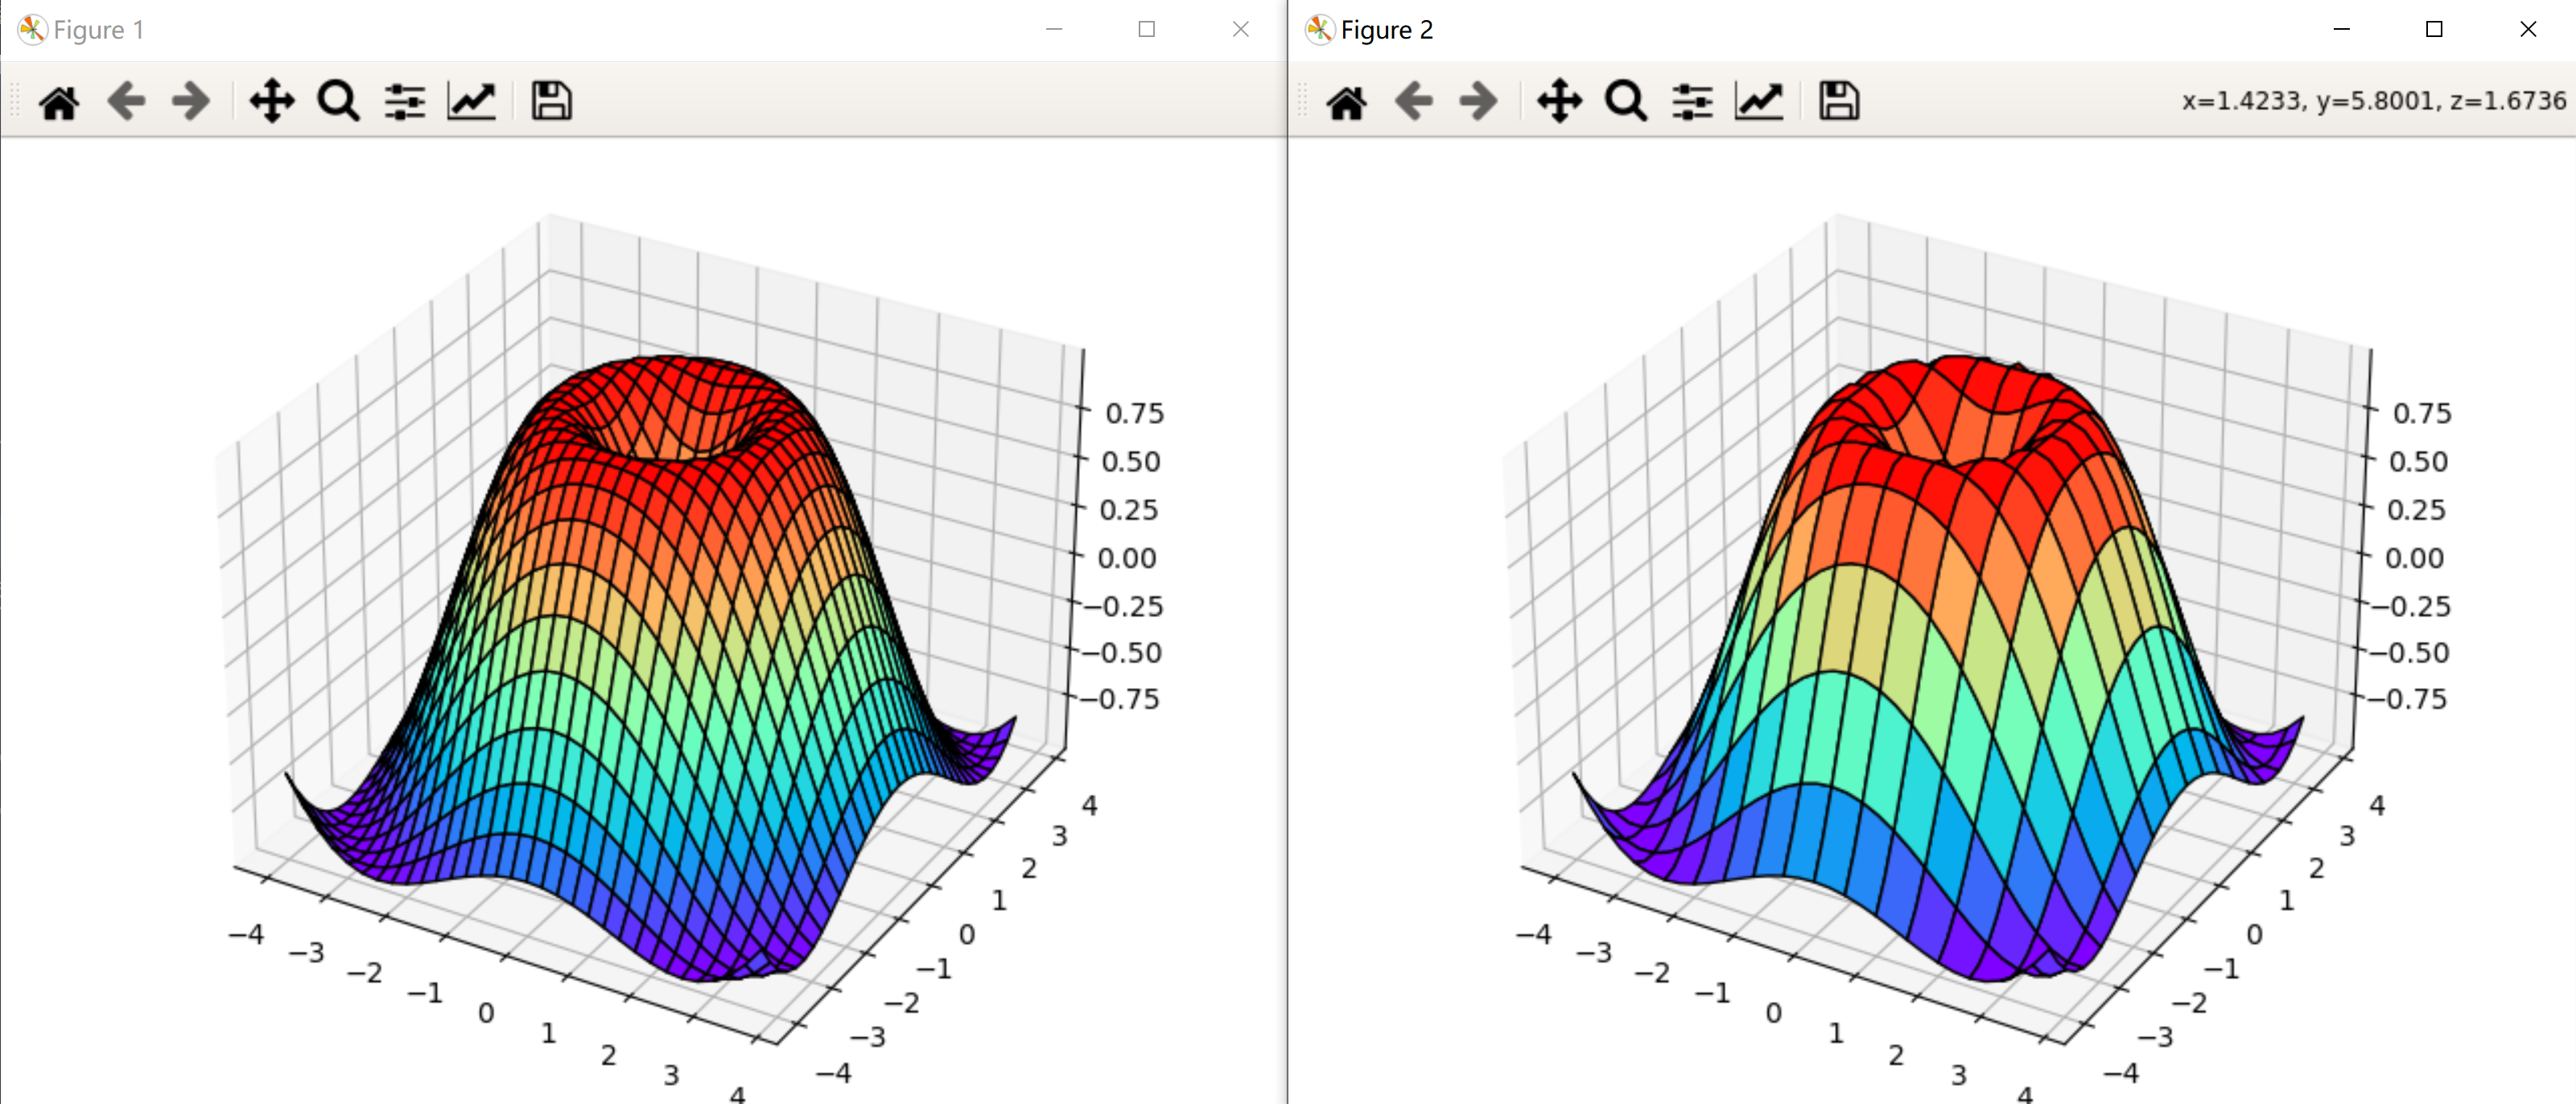Toggle the Pan tool in Figure 2

tap(1559, 101)
